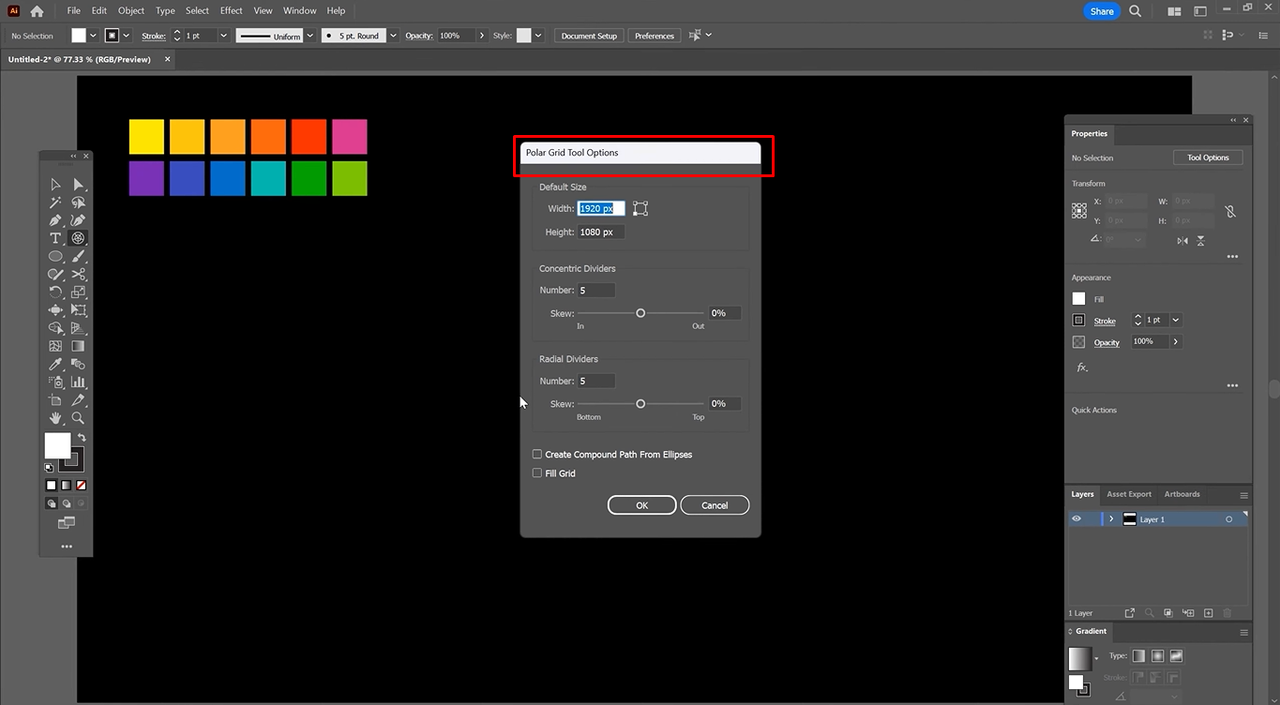Choose the Lasso tool

(x=78, y=203)
